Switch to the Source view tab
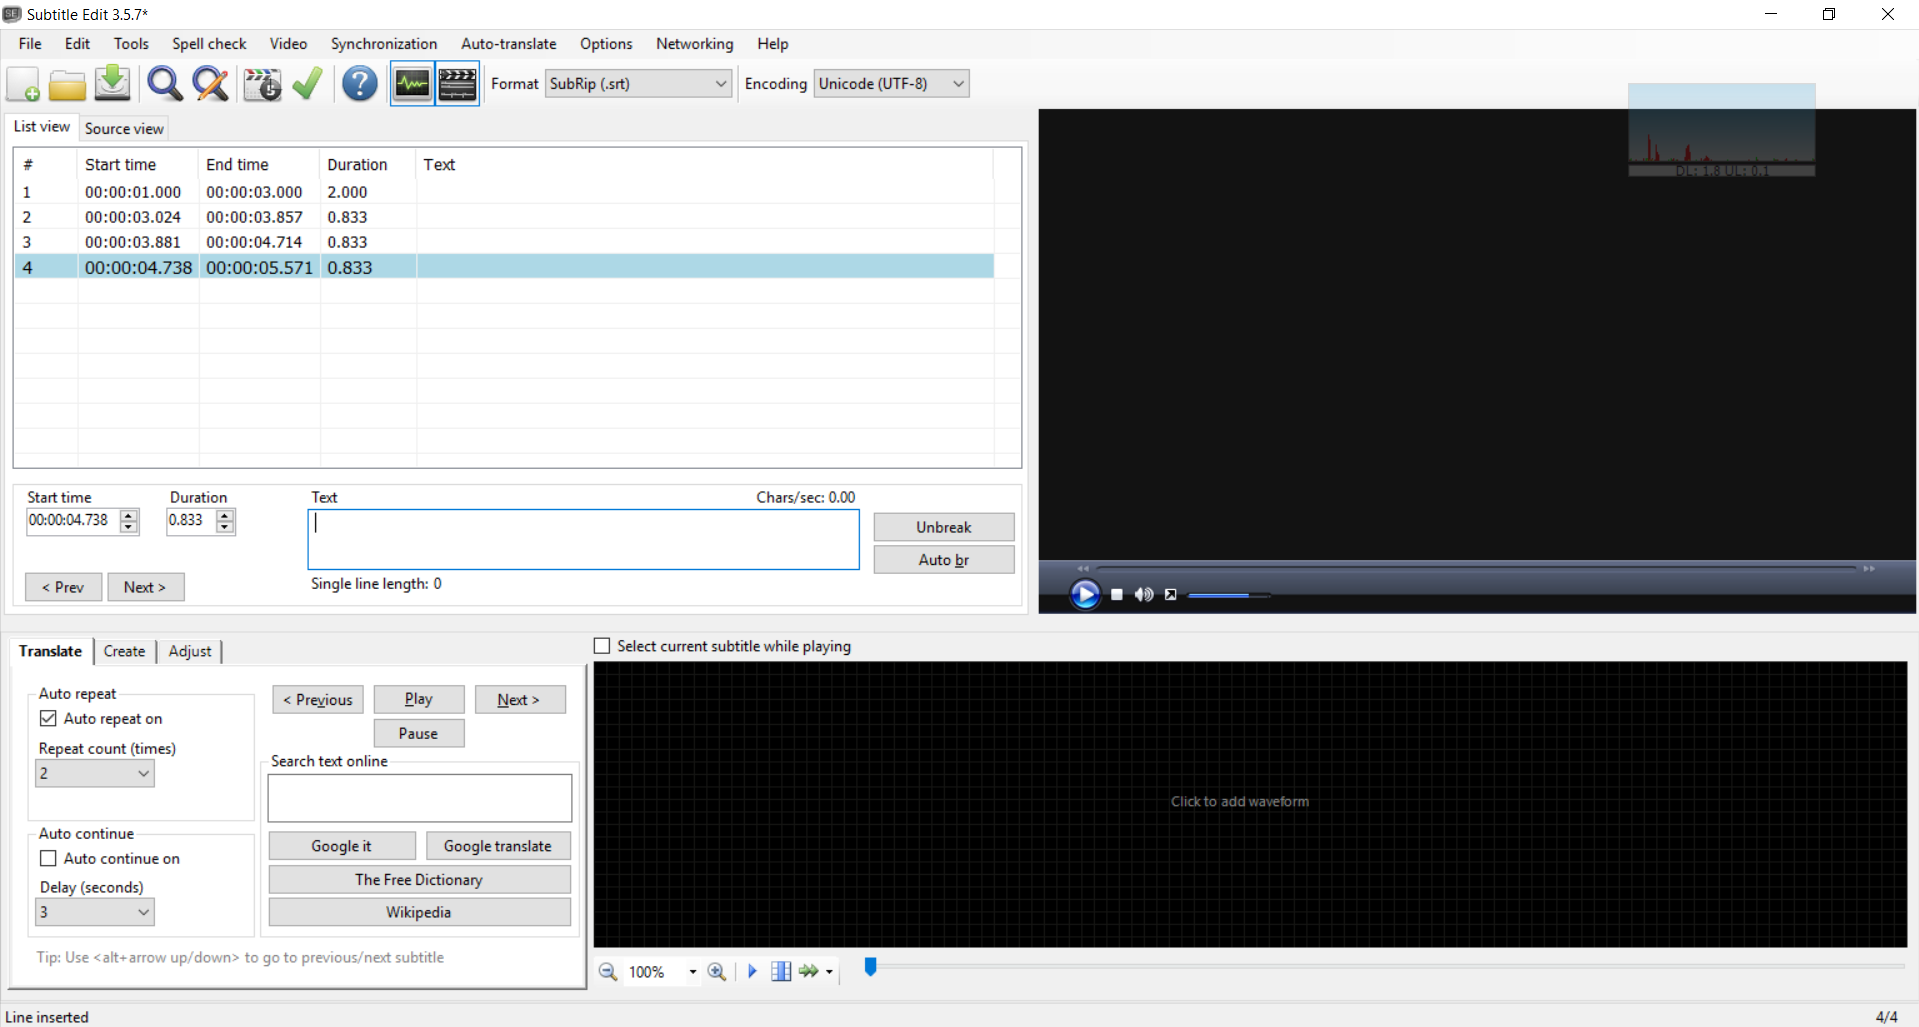Screen dimensions: 1919x1027 click(123, 128)
